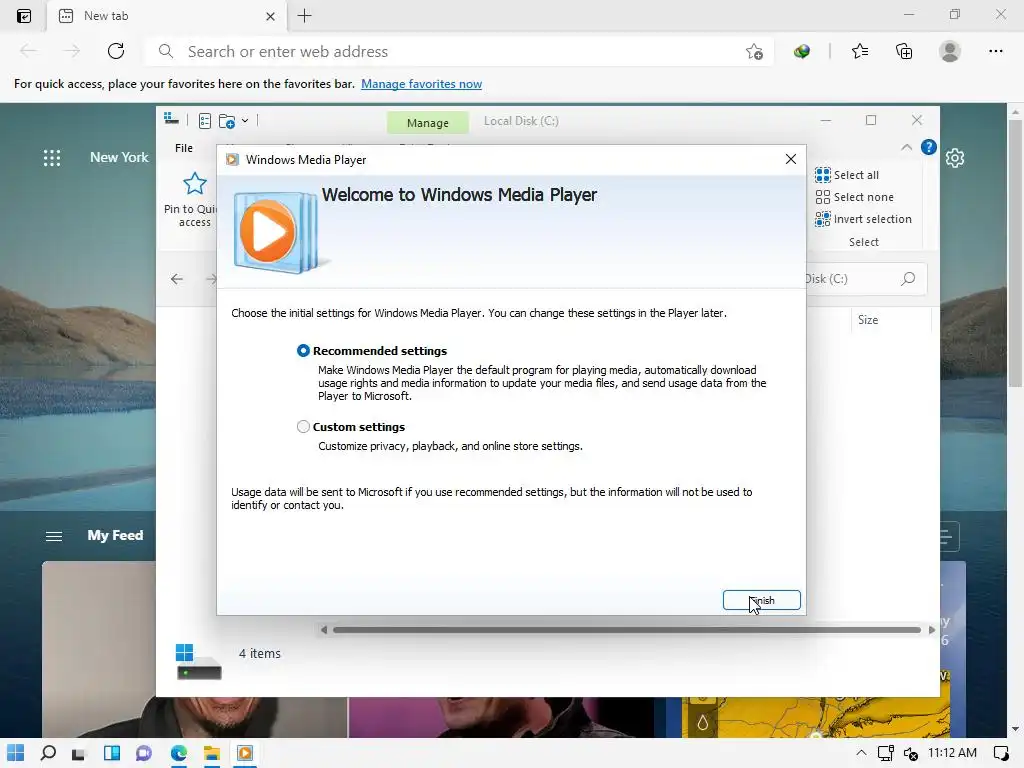Viewport: 1024px width, 768px height.
Task: Click the network tray icon
Action: pos(886,754)
